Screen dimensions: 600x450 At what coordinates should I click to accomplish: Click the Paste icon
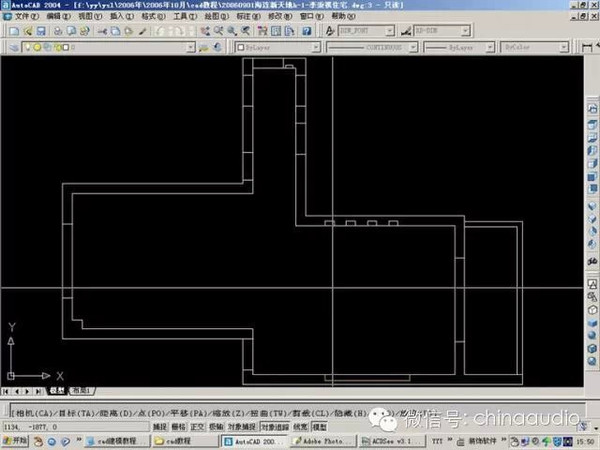tap(129, 31)
